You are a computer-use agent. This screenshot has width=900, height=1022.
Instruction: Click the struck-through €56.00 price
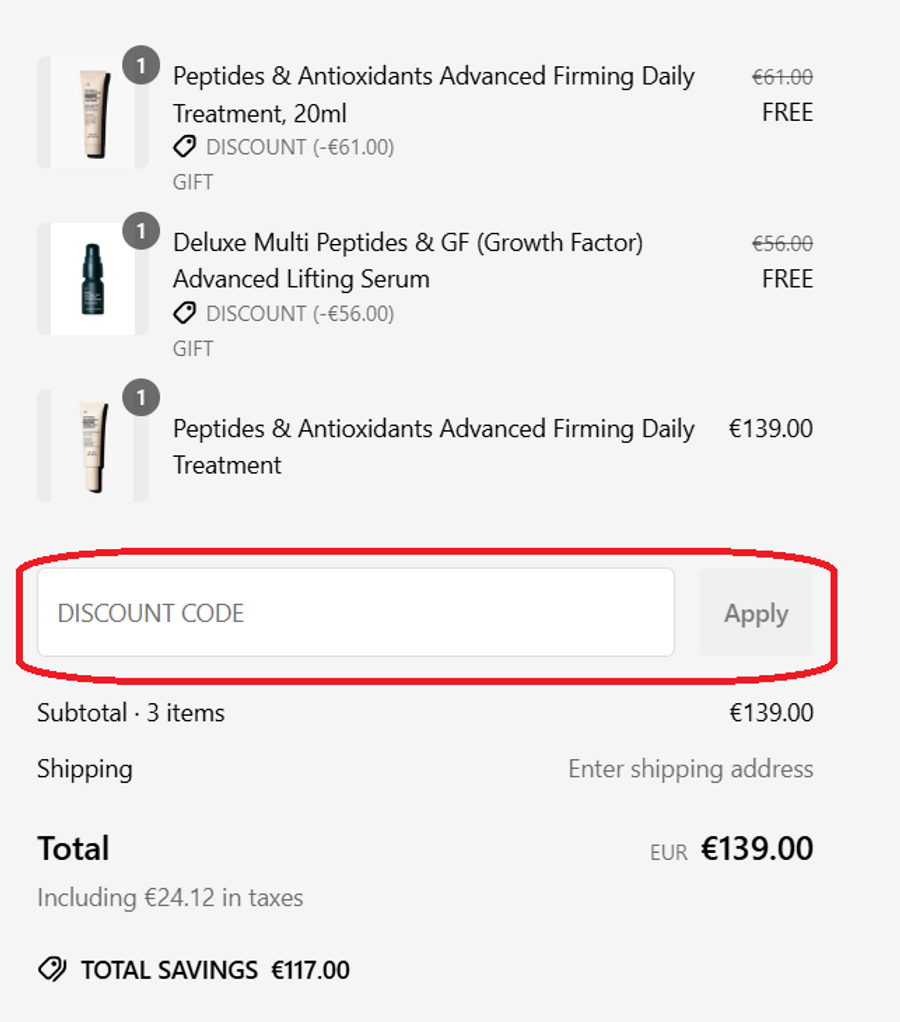(782, 243)
